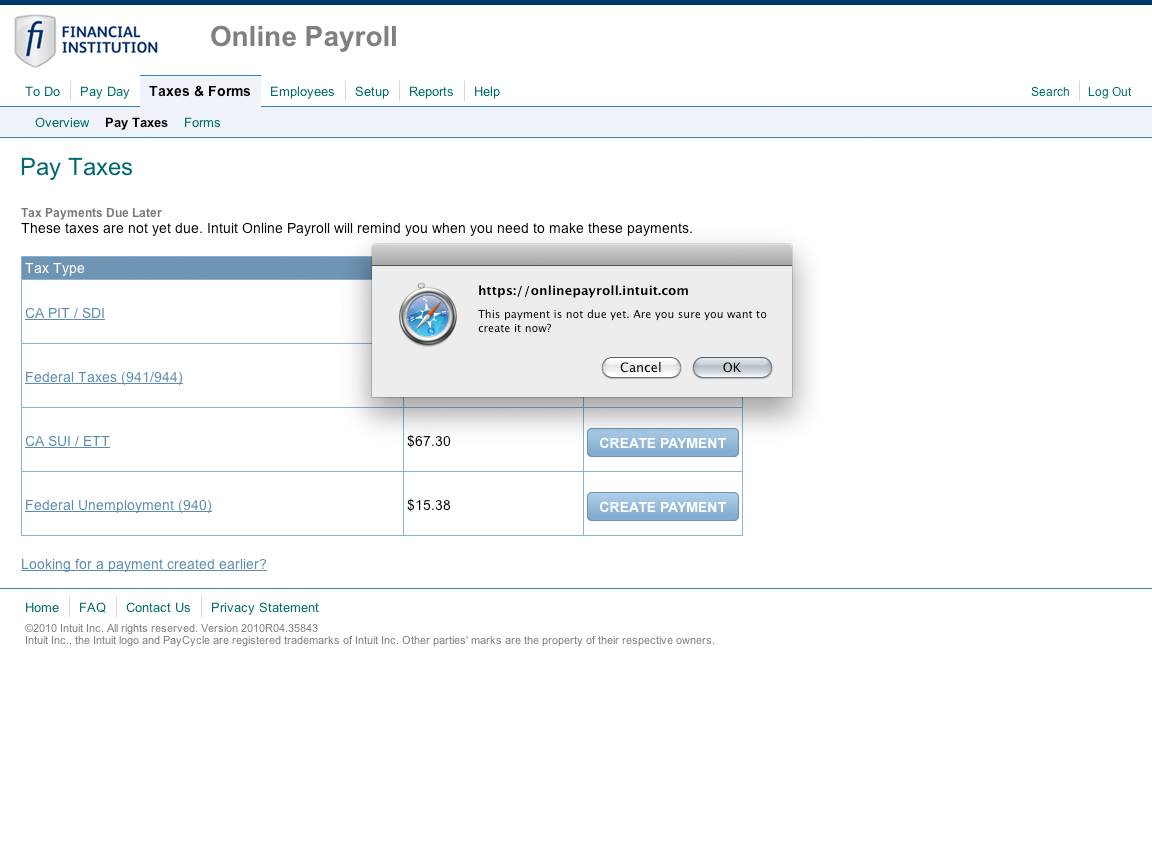1152x863 pixels.
Task: Open the Help tab
Action: [x=487, y=92]
